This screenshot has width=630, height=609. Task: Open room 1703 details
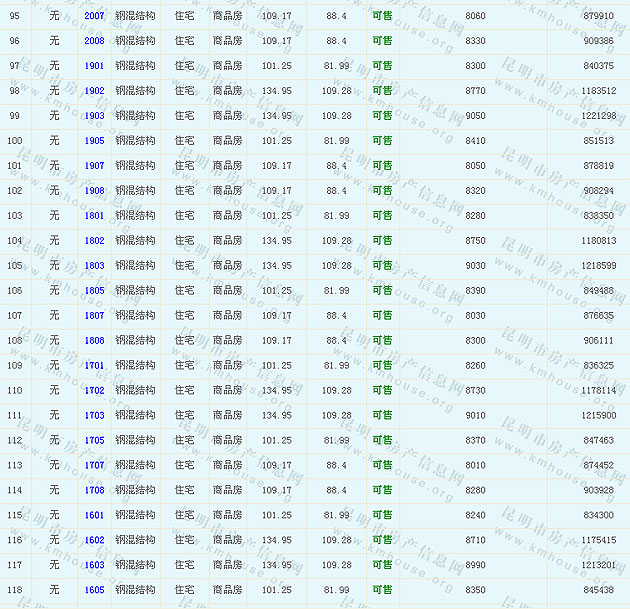pyautogui.click(x=94, y=416)
